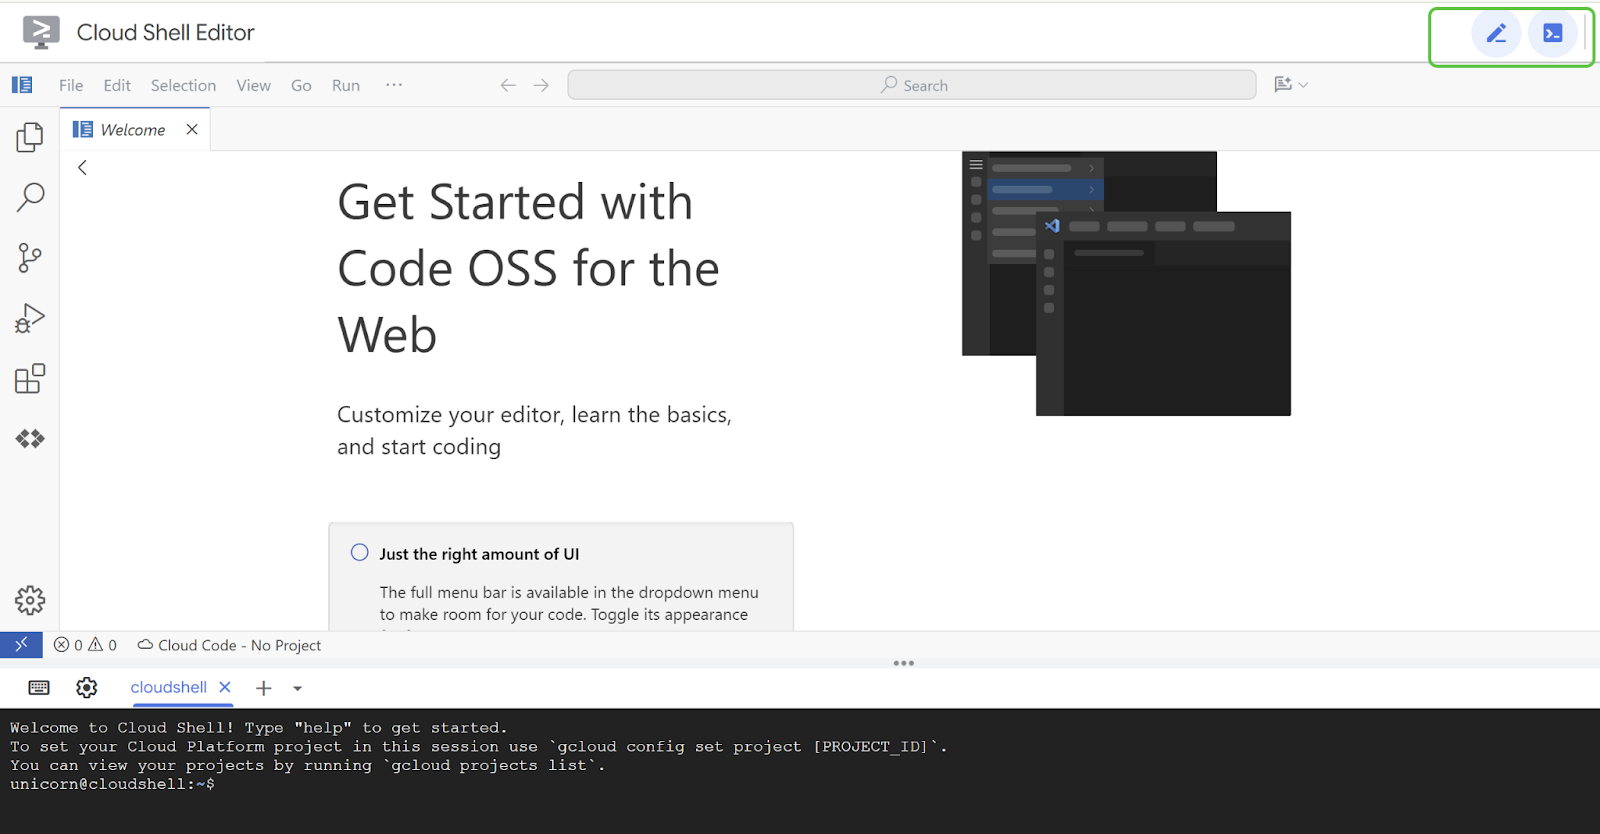The height and width of the screenshot is (834, 1600).
Task: Open the terminal tab list dropdown arrow
Action: [297, 688]
